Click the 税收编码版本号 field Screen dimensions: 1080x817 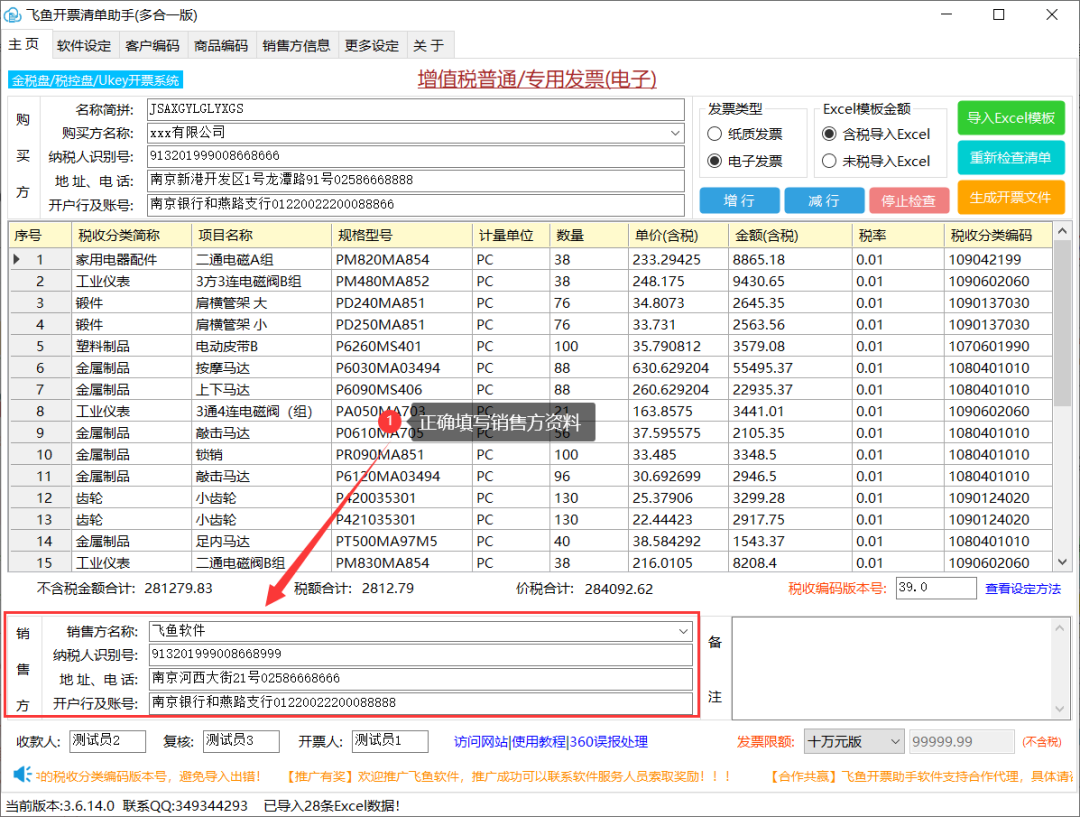click(935, 588)
